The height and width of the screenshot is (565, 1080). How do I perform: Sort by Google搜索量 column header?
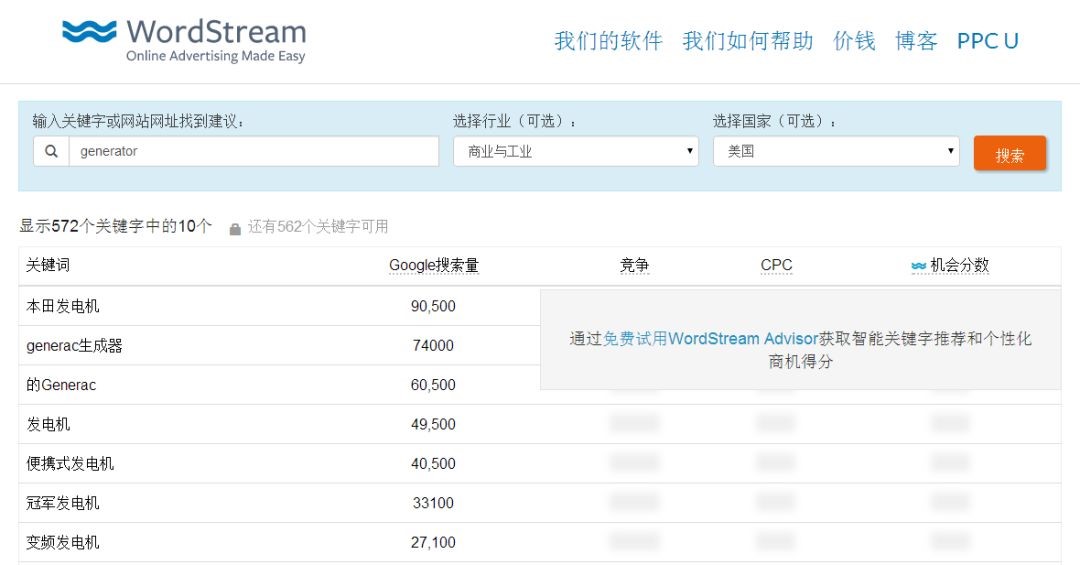434,266
